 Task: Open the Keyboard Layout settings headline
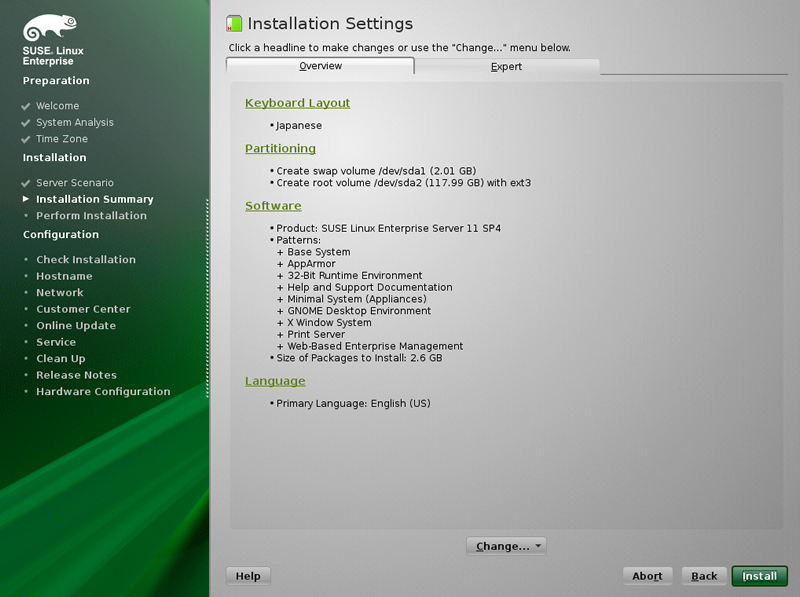tap(297, 103)
